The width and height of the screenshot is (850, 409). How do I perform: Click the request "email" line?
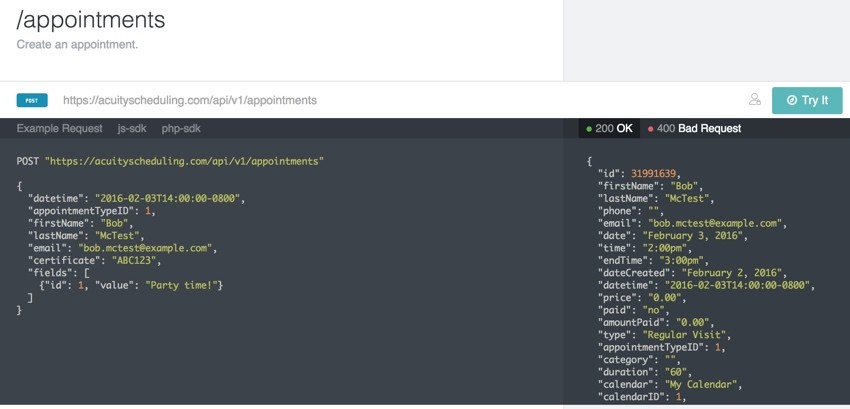[123, 248]
